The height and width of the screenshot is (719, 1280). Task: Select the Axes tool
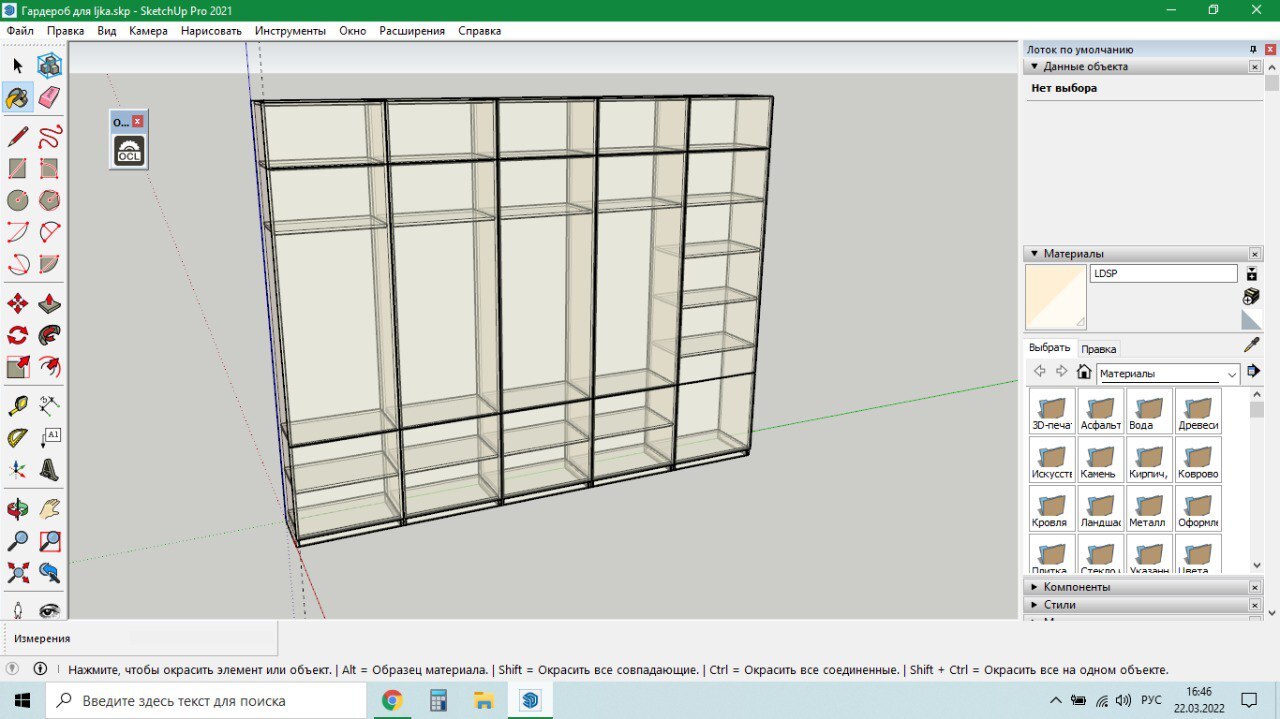17,469
